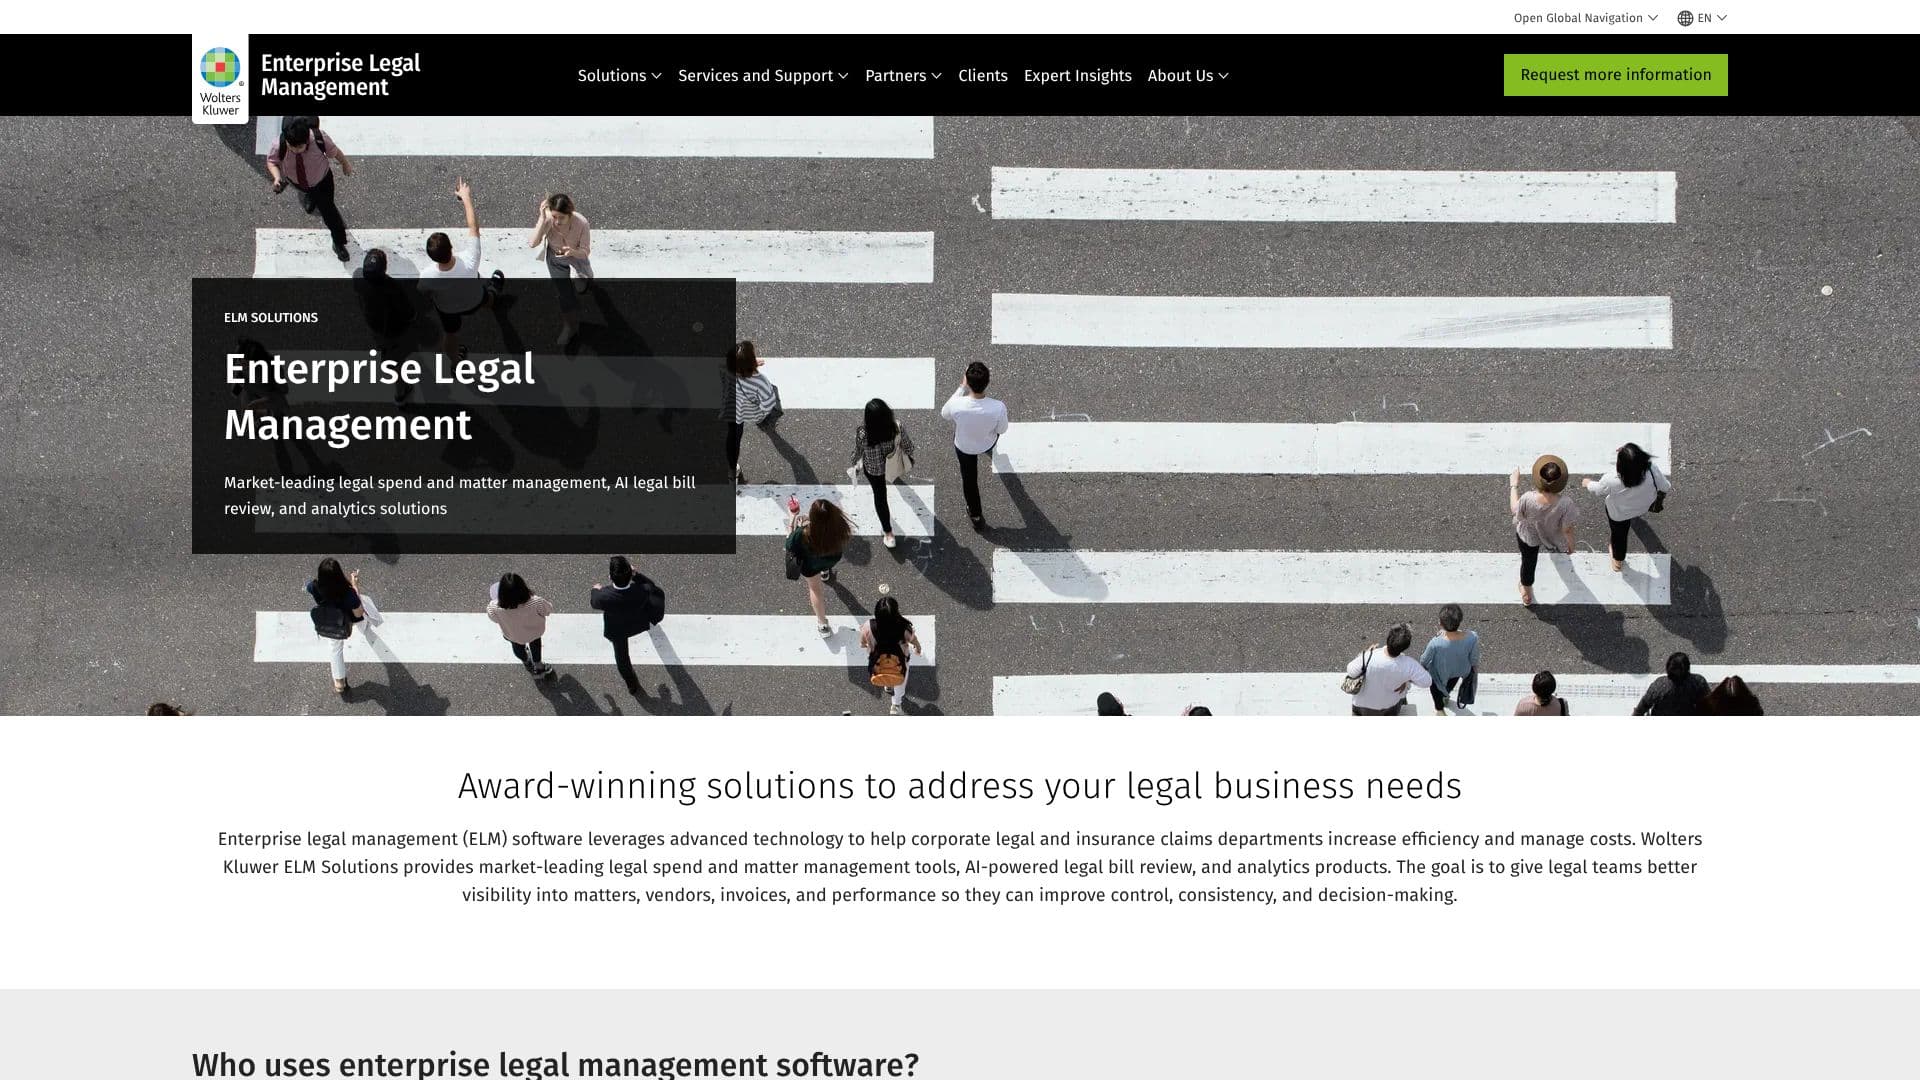Image resolution: width=1920 pixels, height=1080 pixels.
Task: Open Expert Insights
Action: click(x=1078, y=76)
